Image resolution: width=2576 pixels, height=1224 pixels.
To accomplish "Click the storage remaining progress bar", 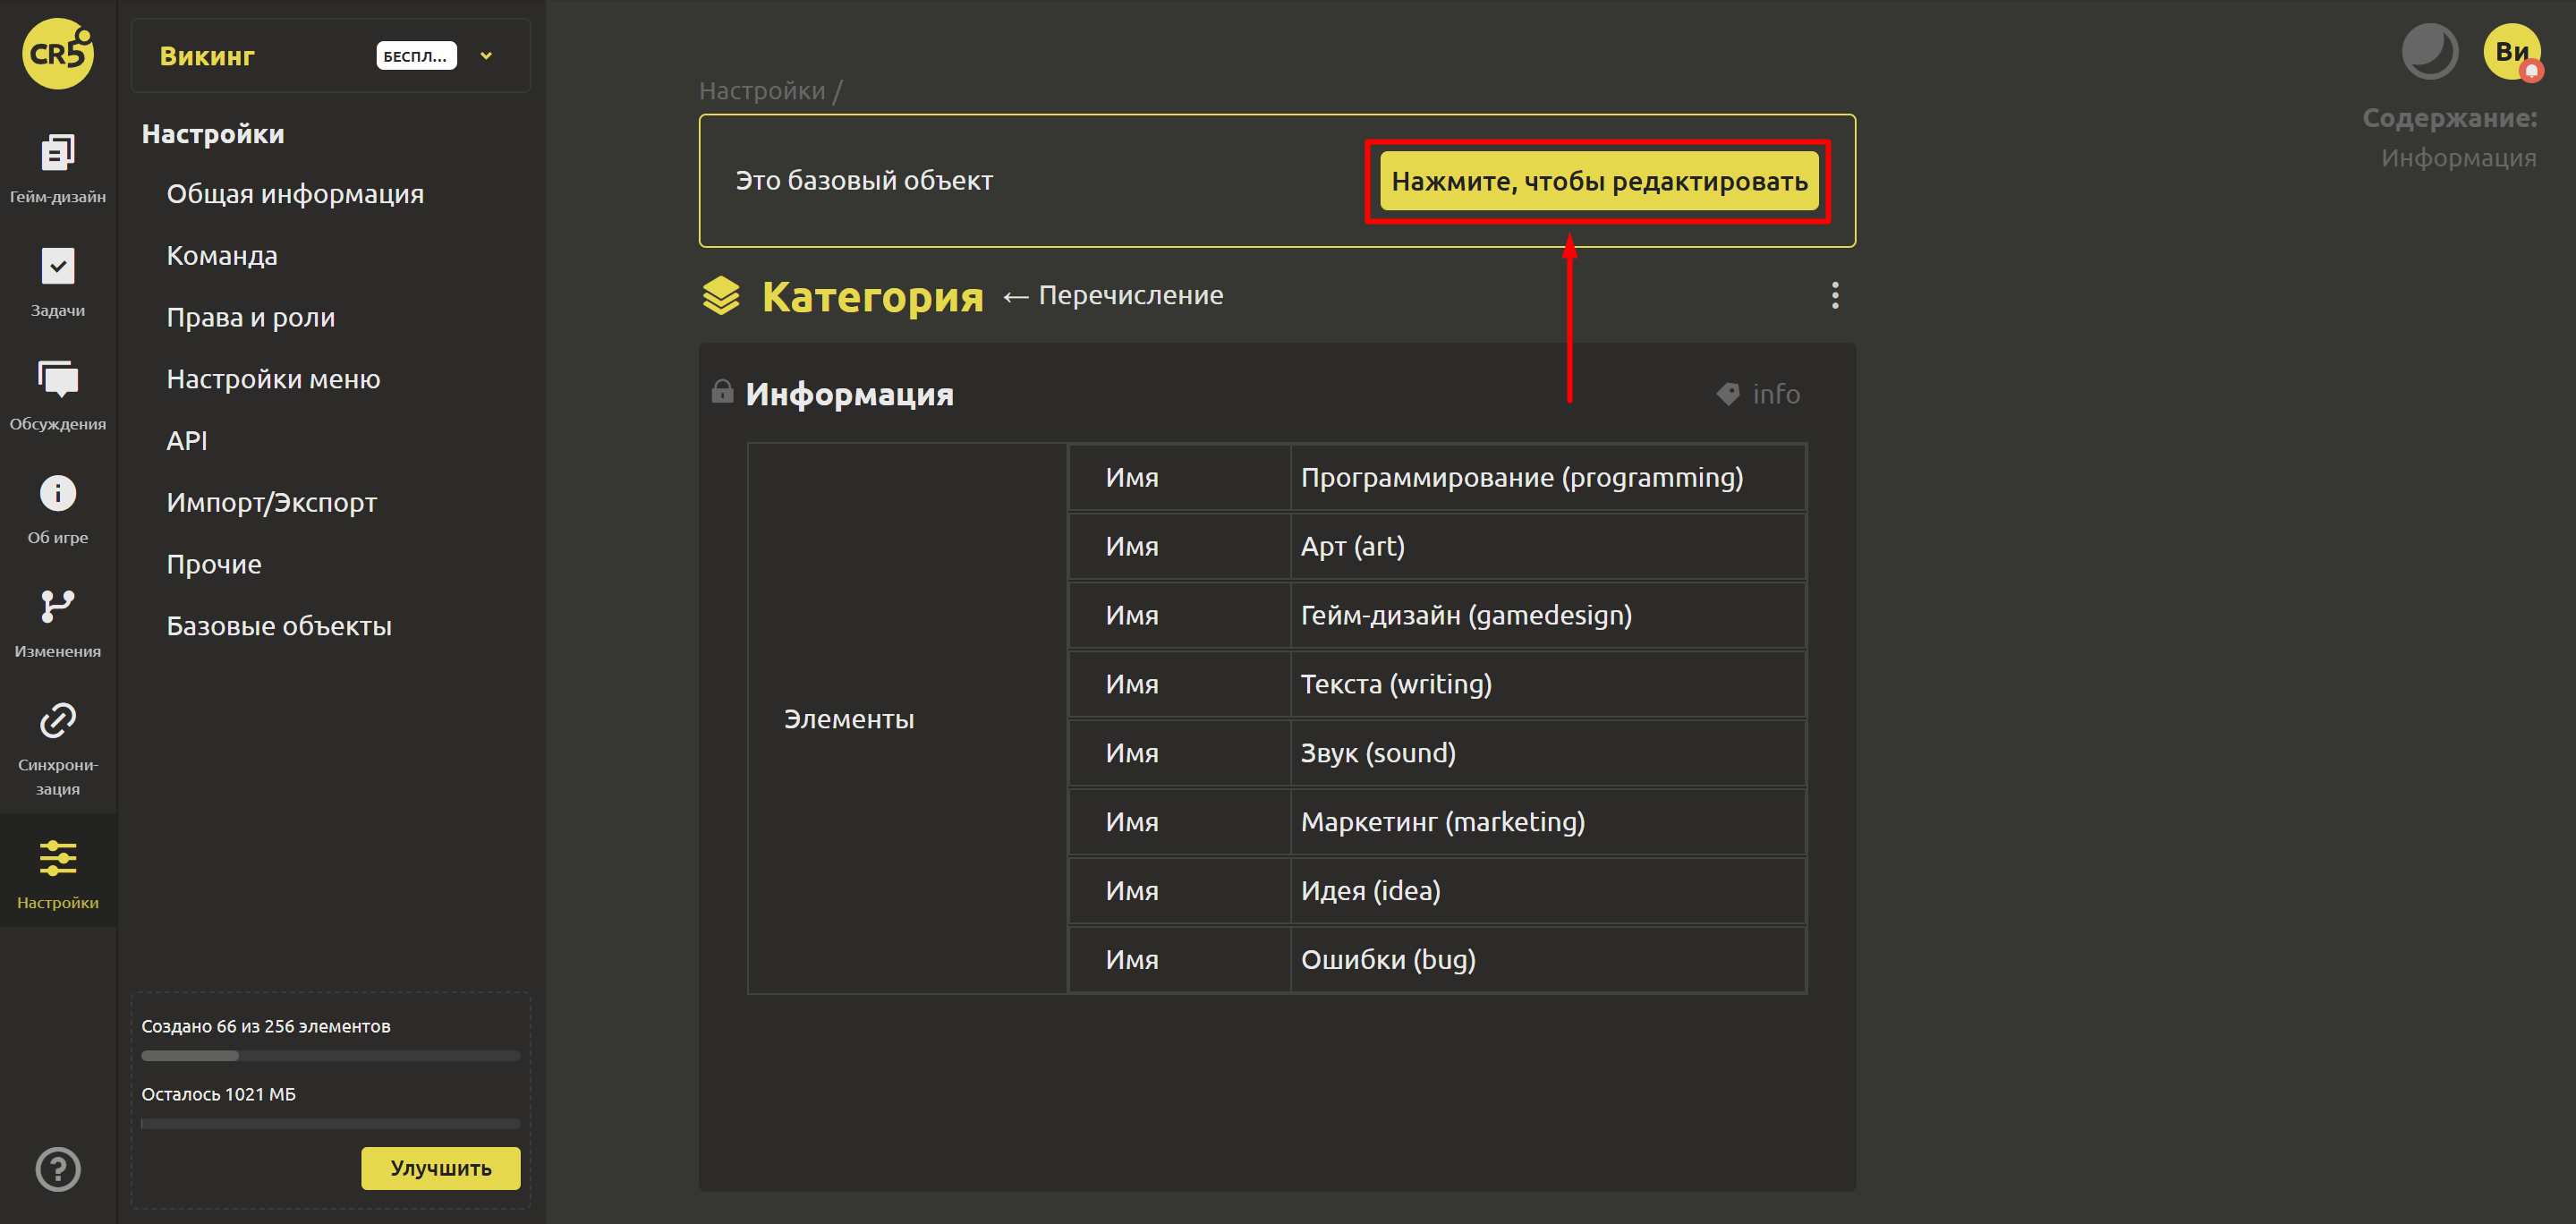I will click(x=331, y=1123).
